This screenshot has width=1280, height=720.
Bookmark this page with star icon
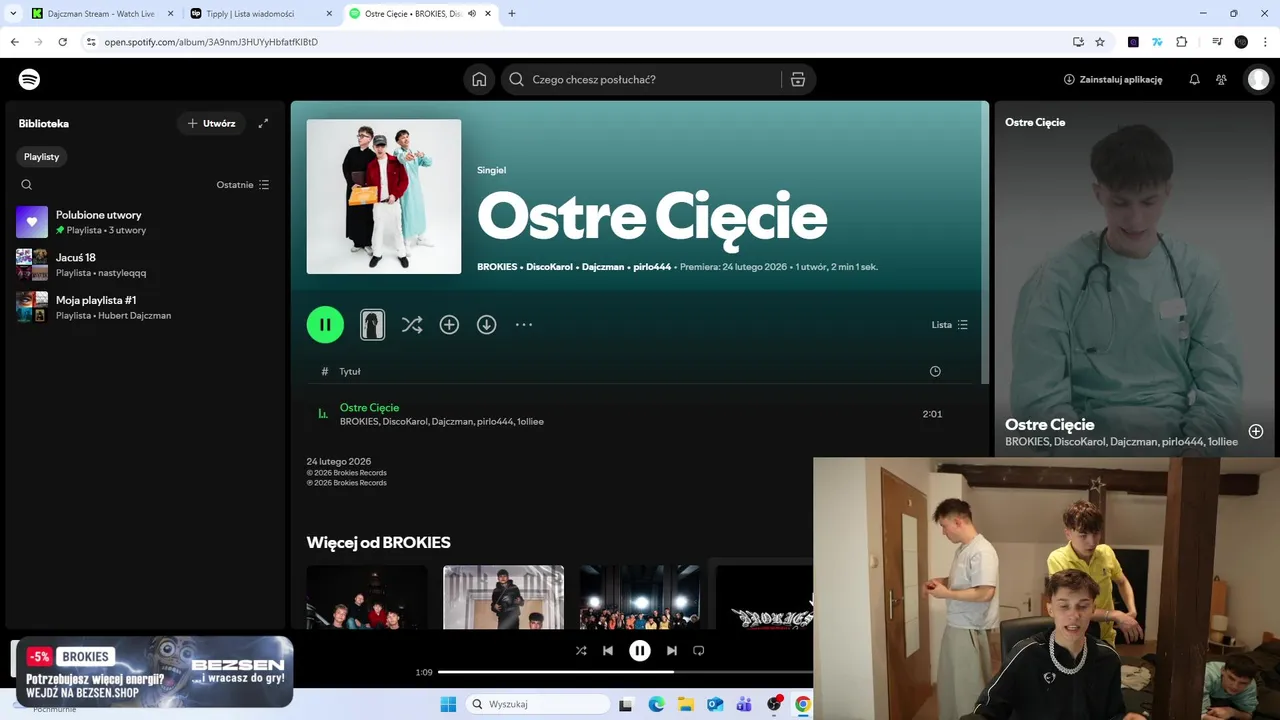[1100, 42]
